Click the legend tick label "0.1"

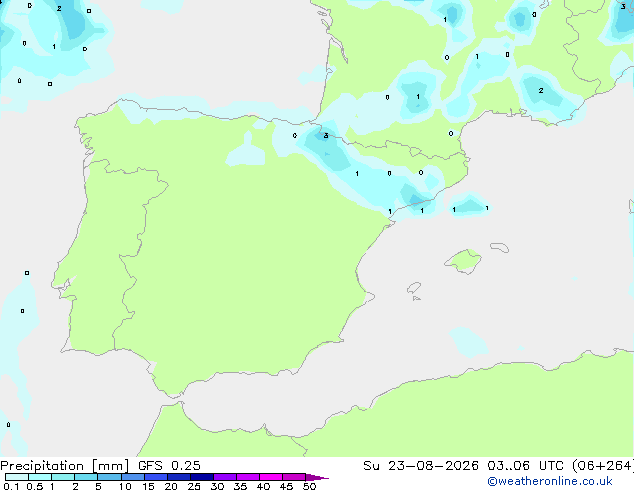pos(11,486)
